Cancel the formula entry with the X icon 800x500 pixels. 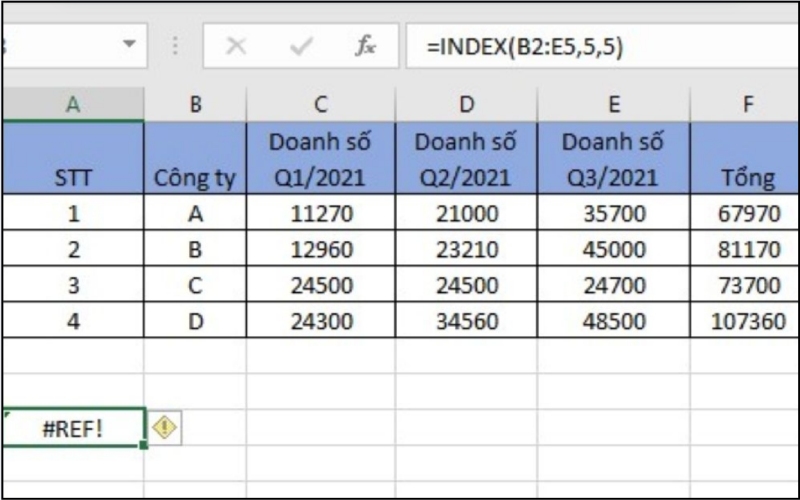click(236, 46)
